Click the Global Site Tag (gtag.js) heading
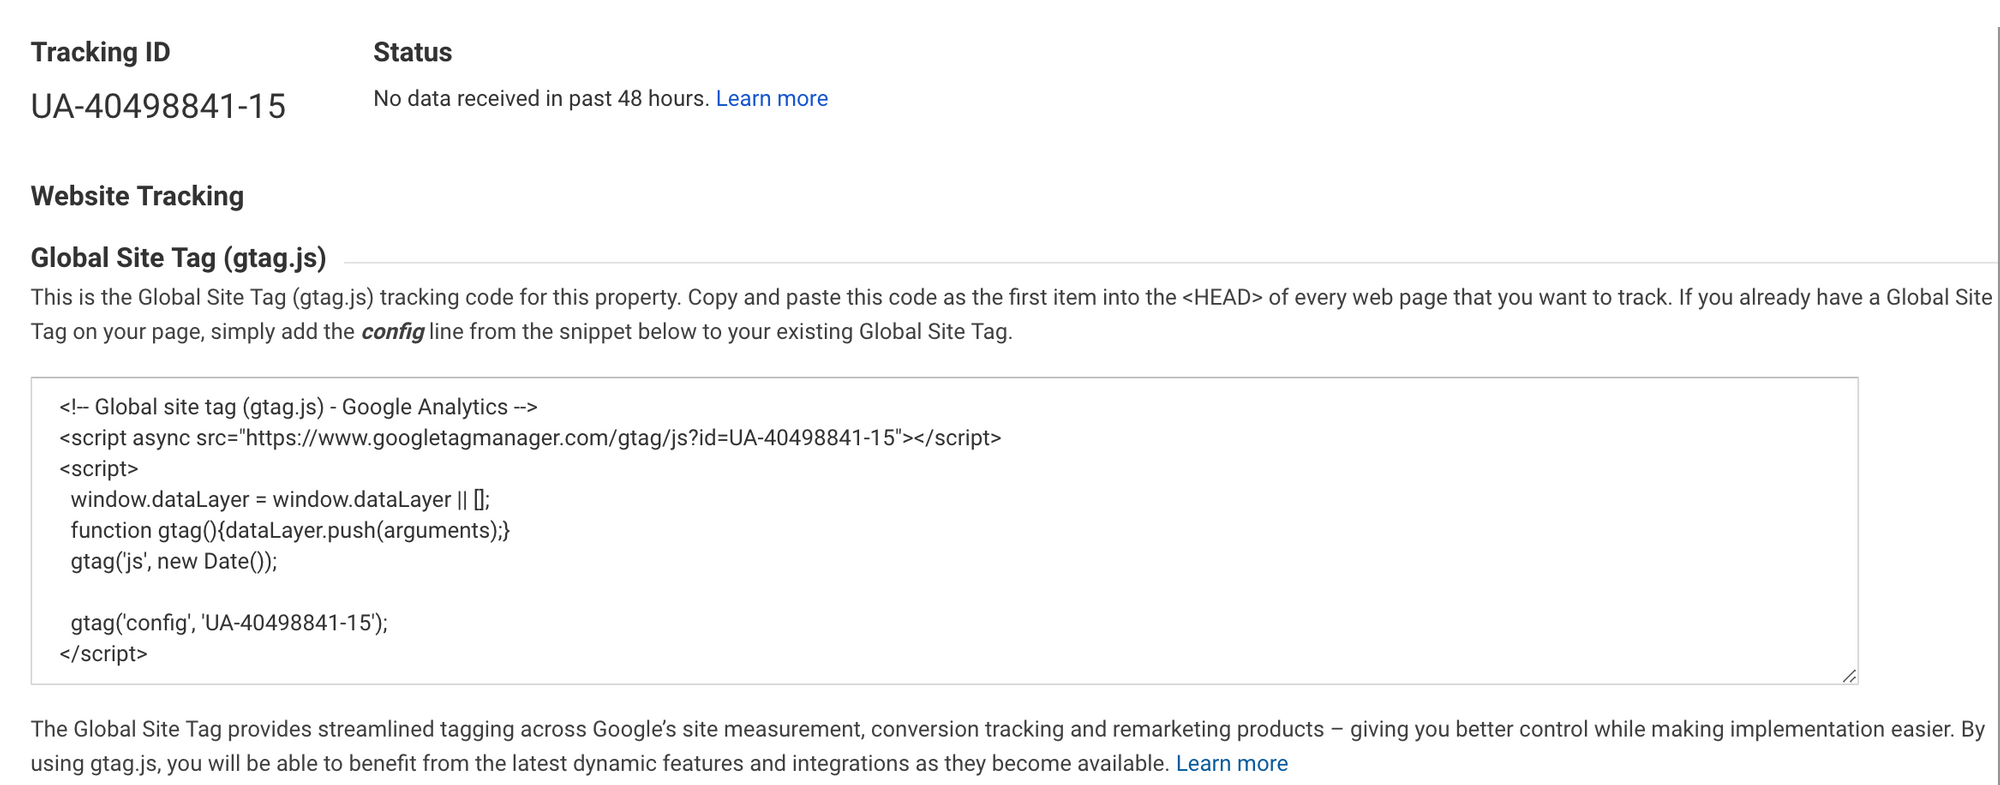The height and width of the screenshot is (785, 2000). (x=178, y=258)
